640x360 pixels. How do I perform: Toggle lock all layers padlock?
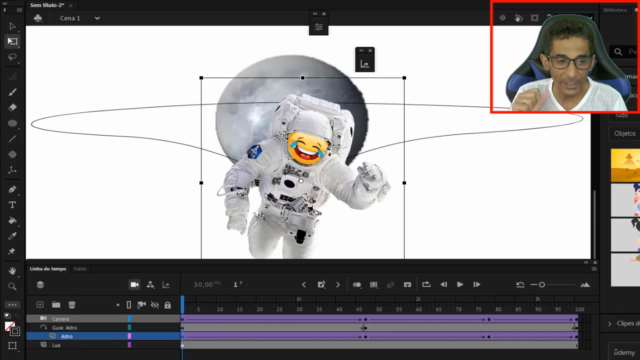pos(168,305)
